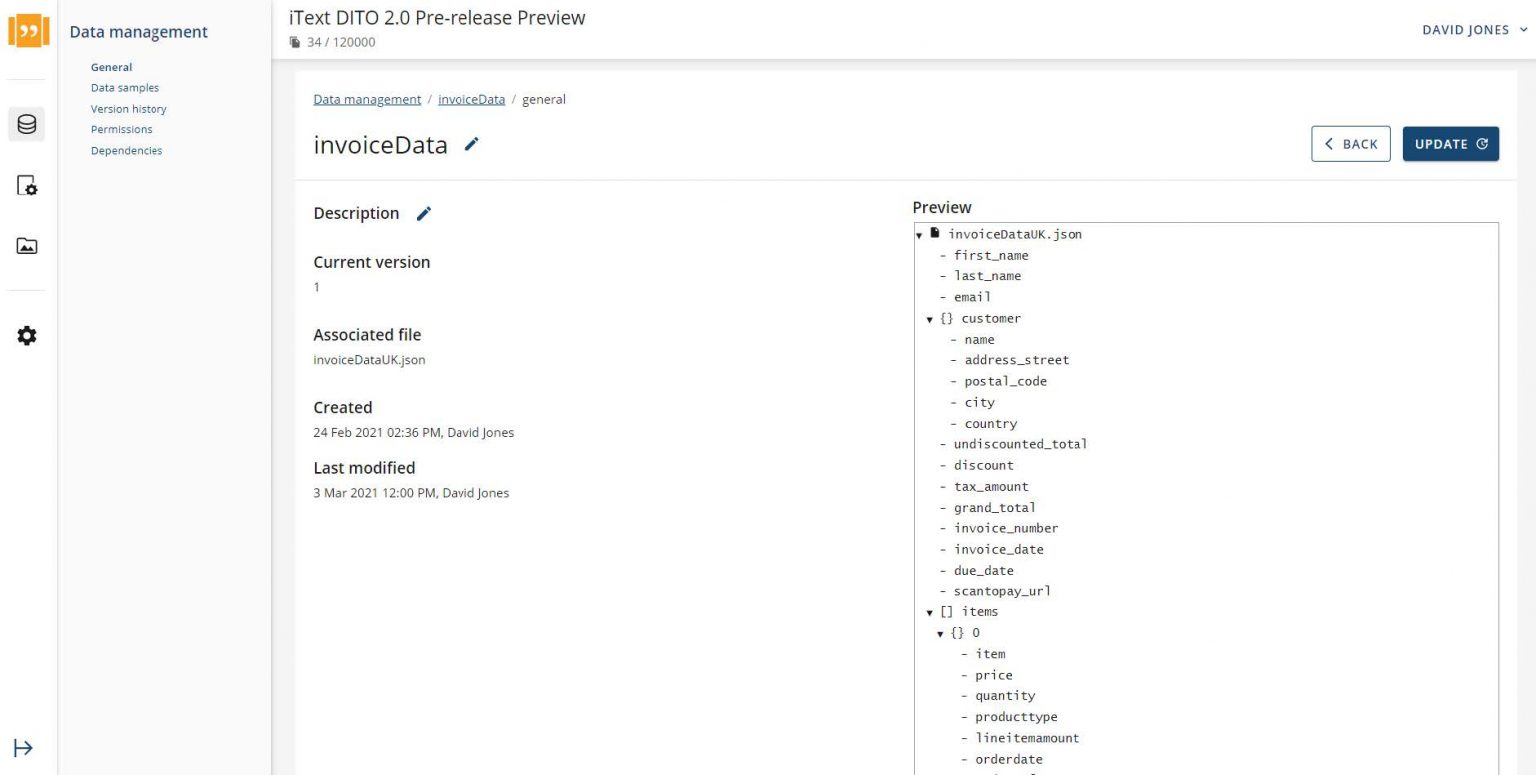1536x775 pixels.
Task: Select the template management document icon
Action: [26, 185]
